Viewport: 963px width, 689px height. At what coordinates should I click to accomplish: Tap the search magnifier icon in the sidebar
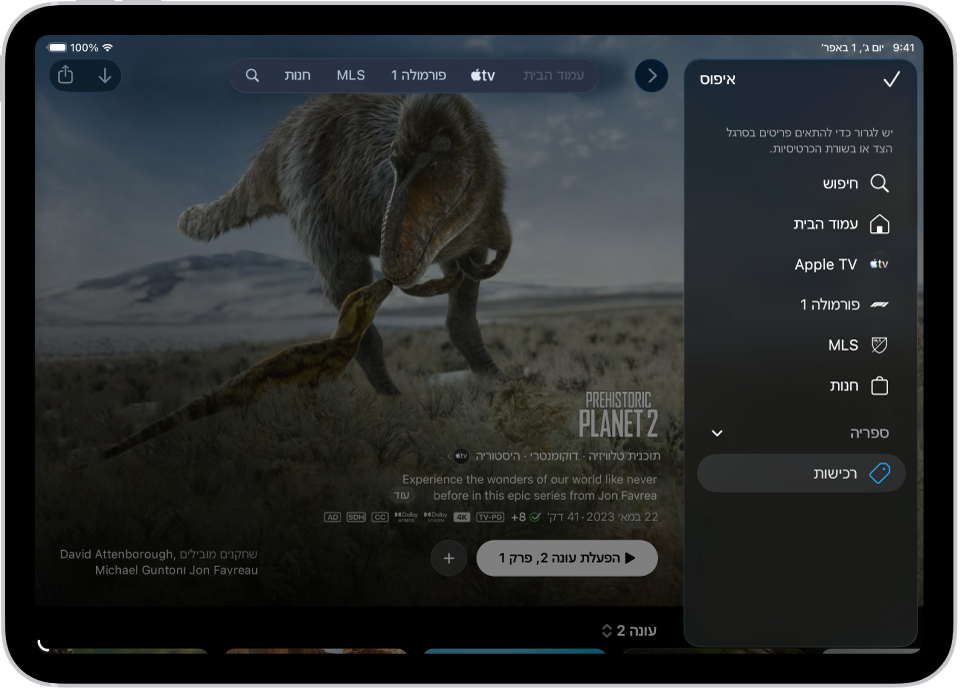(879, 183)
